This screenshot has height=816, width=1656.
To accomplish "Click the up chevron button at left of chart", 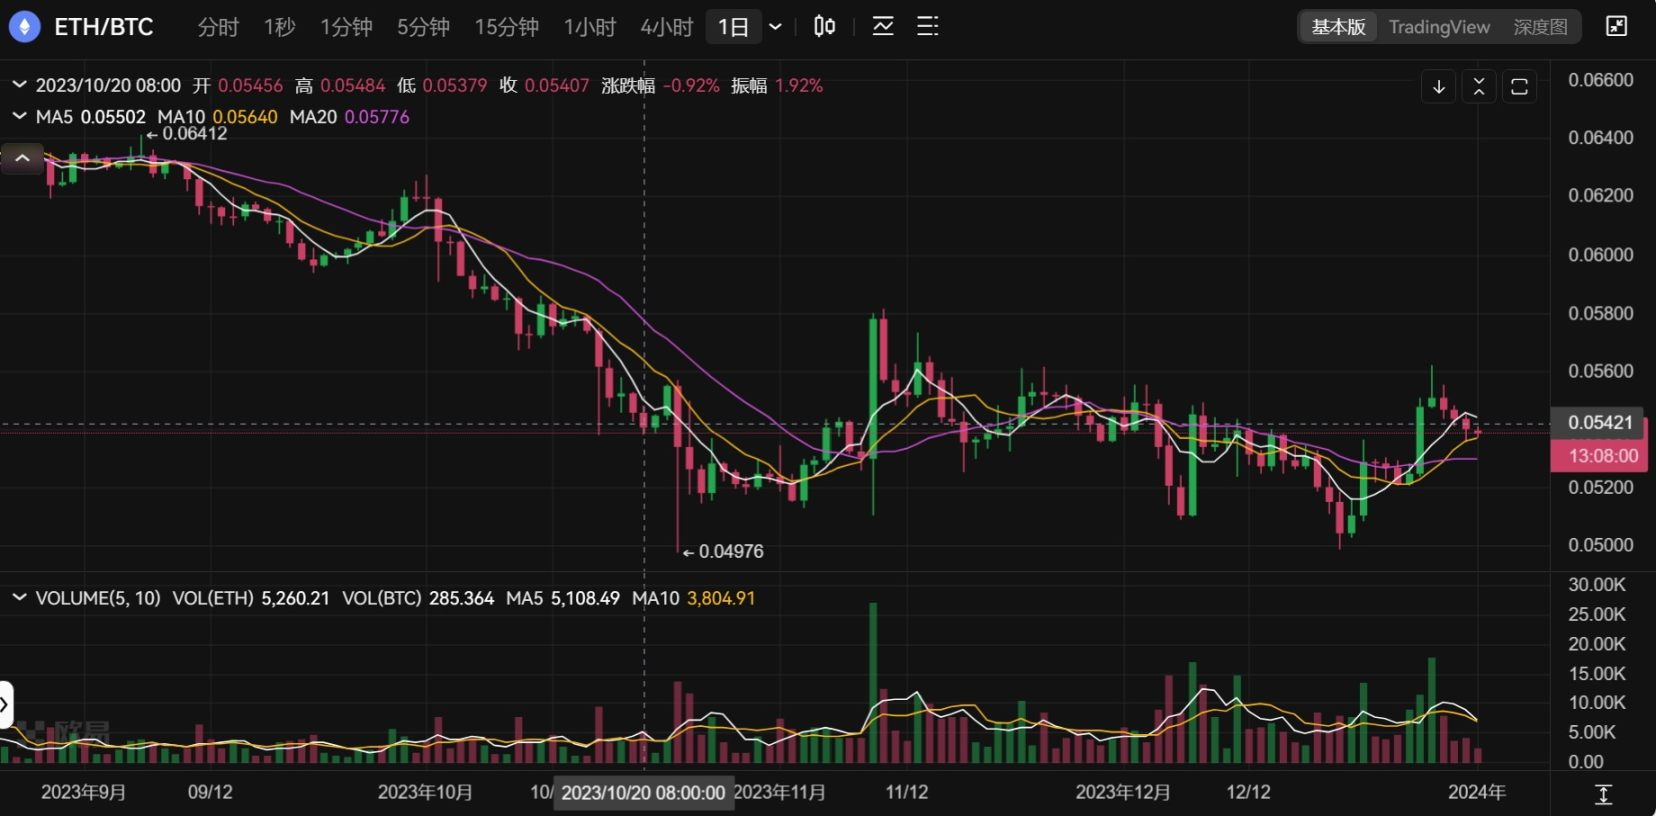I will click(22, 158).
